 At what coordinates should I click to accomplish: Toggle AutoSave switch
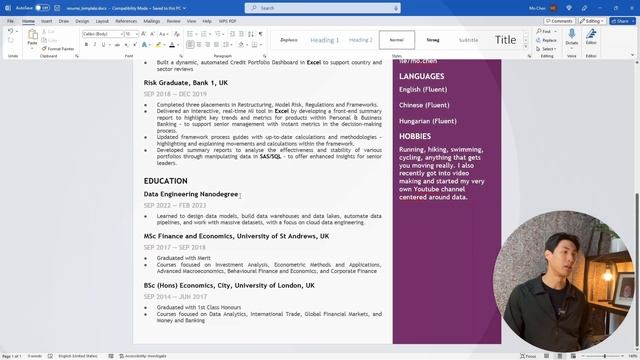coord(42,8)
